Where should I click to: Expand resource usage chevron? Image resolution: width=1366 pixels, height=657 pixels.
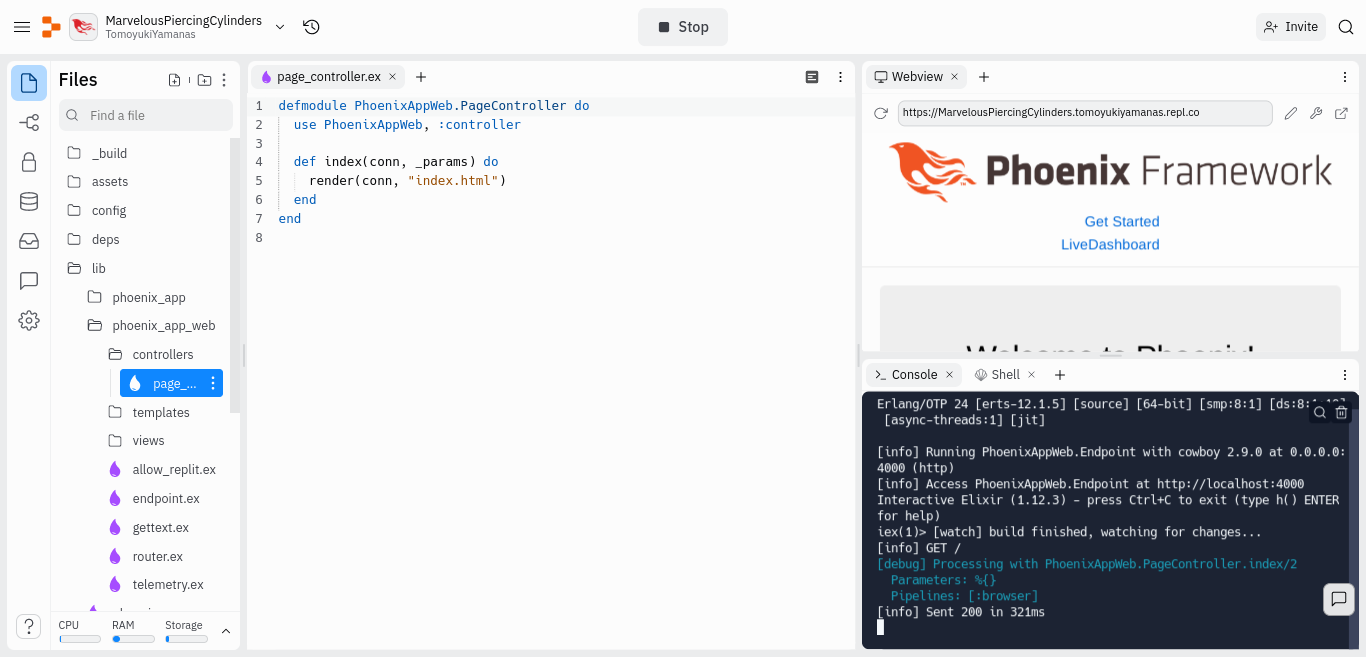tap(226, 631)
